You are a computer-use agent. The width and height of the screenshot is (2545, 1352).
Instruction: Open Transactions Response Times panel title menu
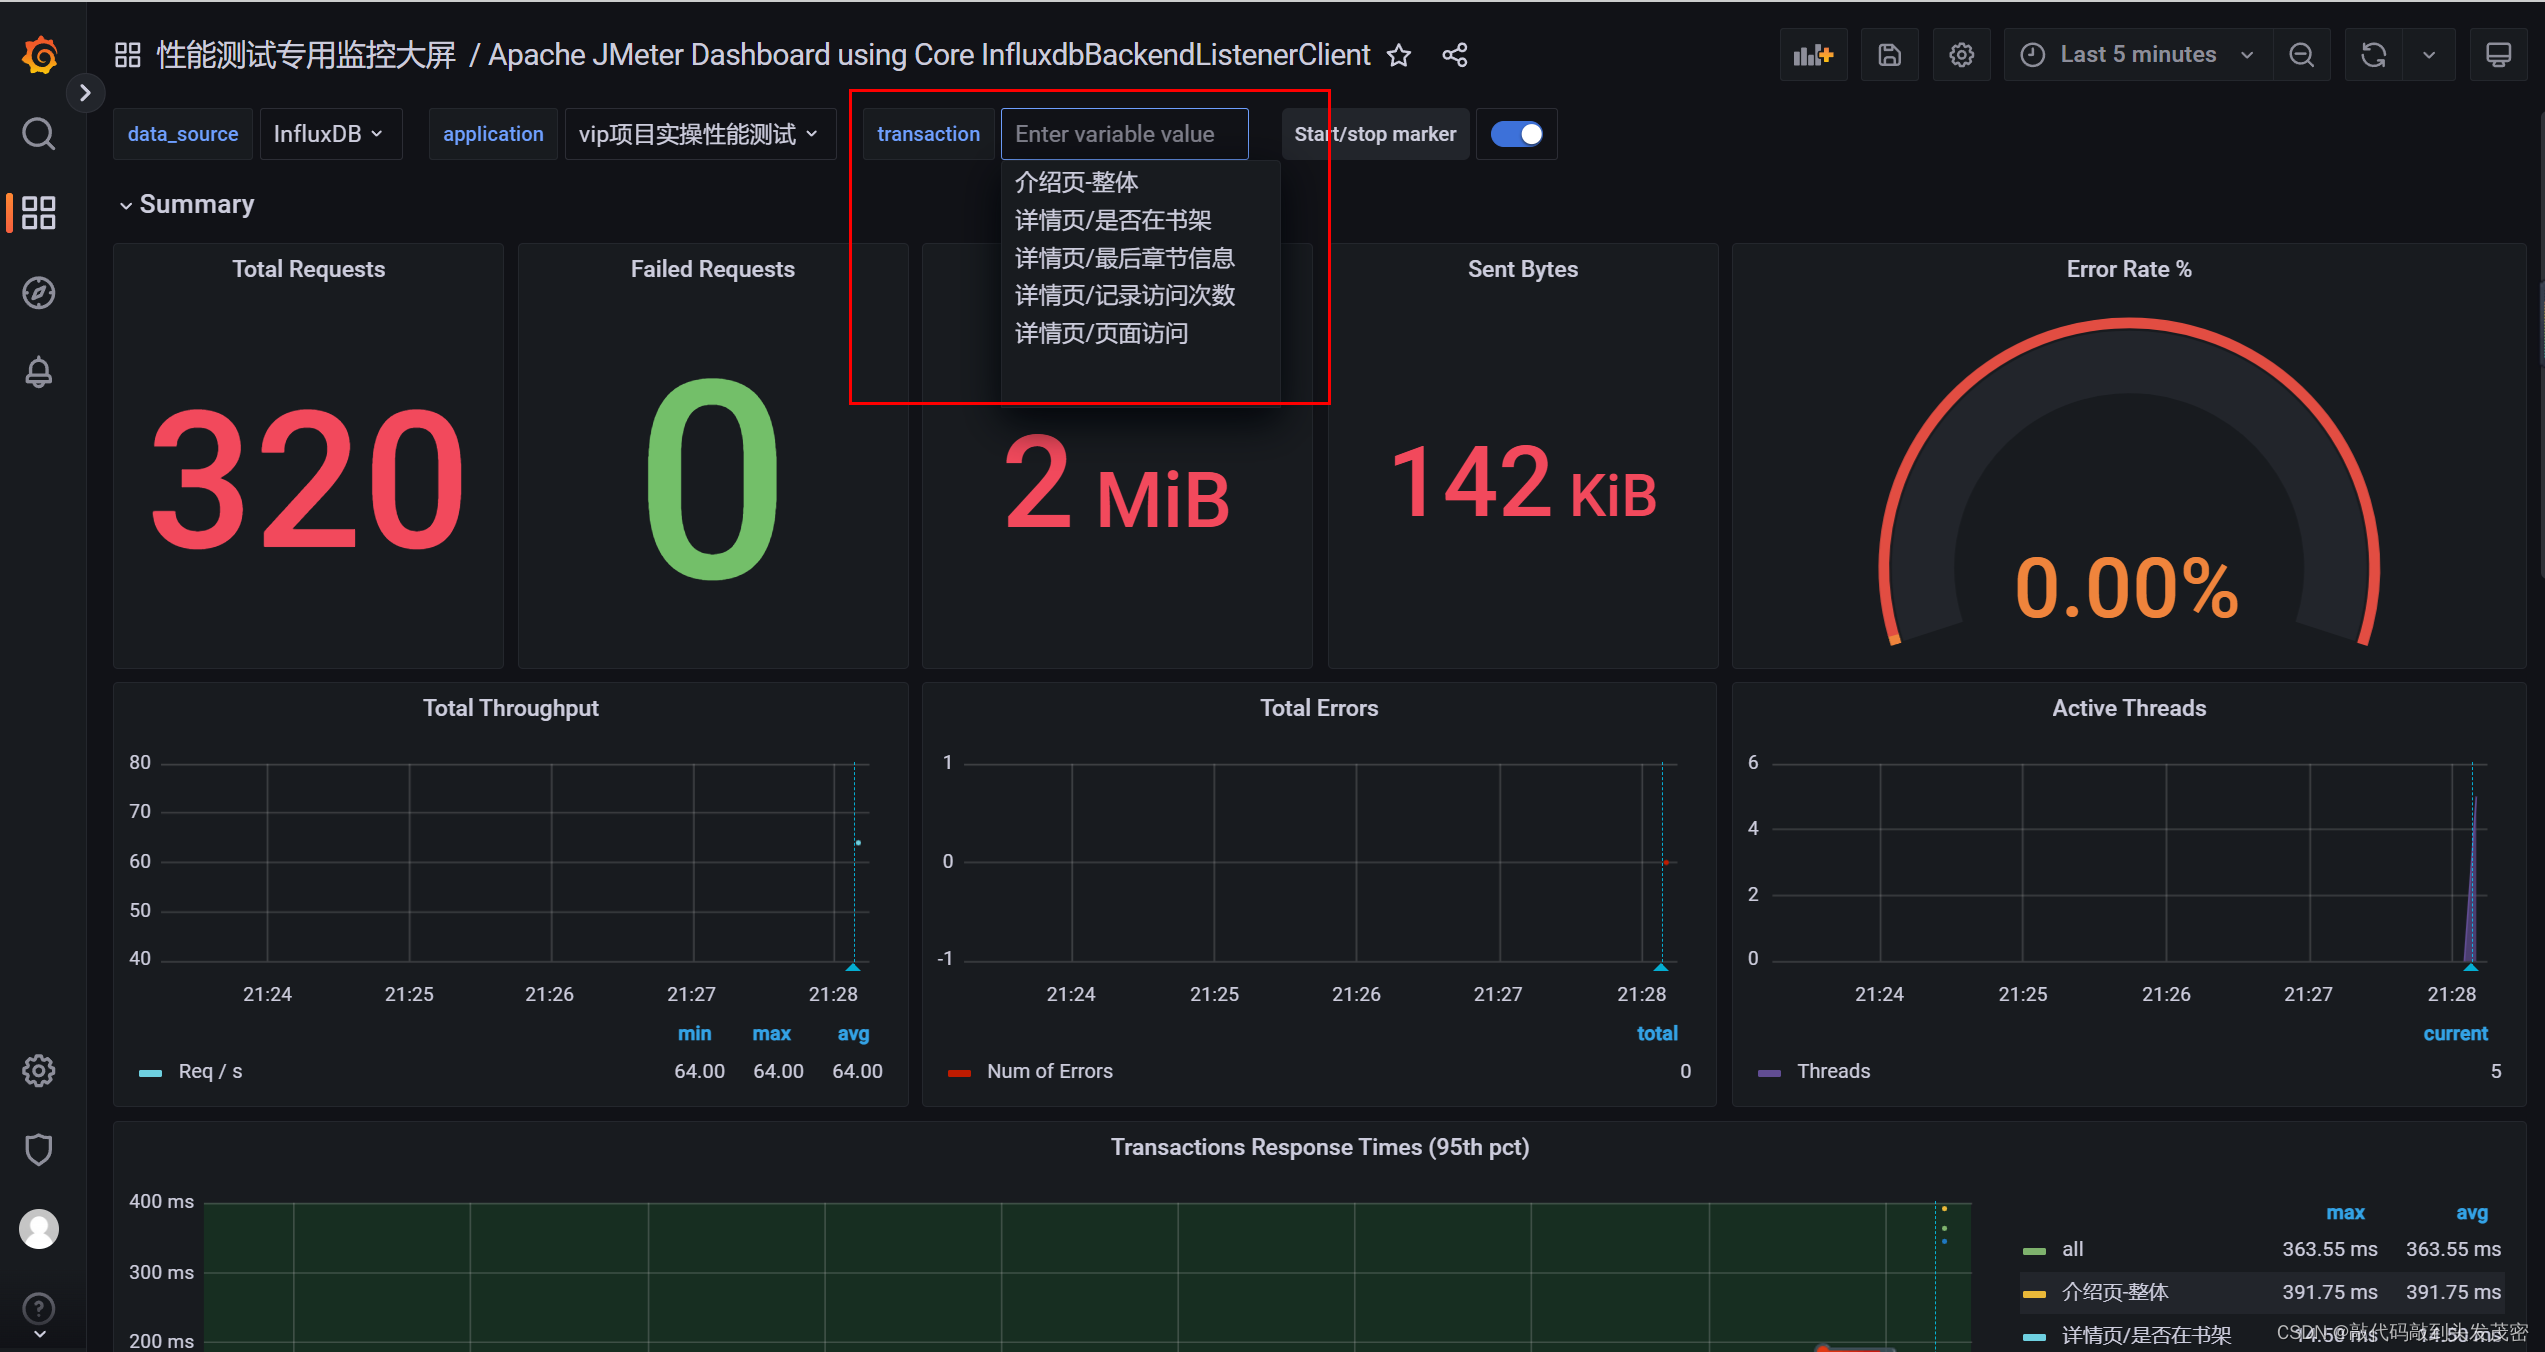coord(1319,1147)
